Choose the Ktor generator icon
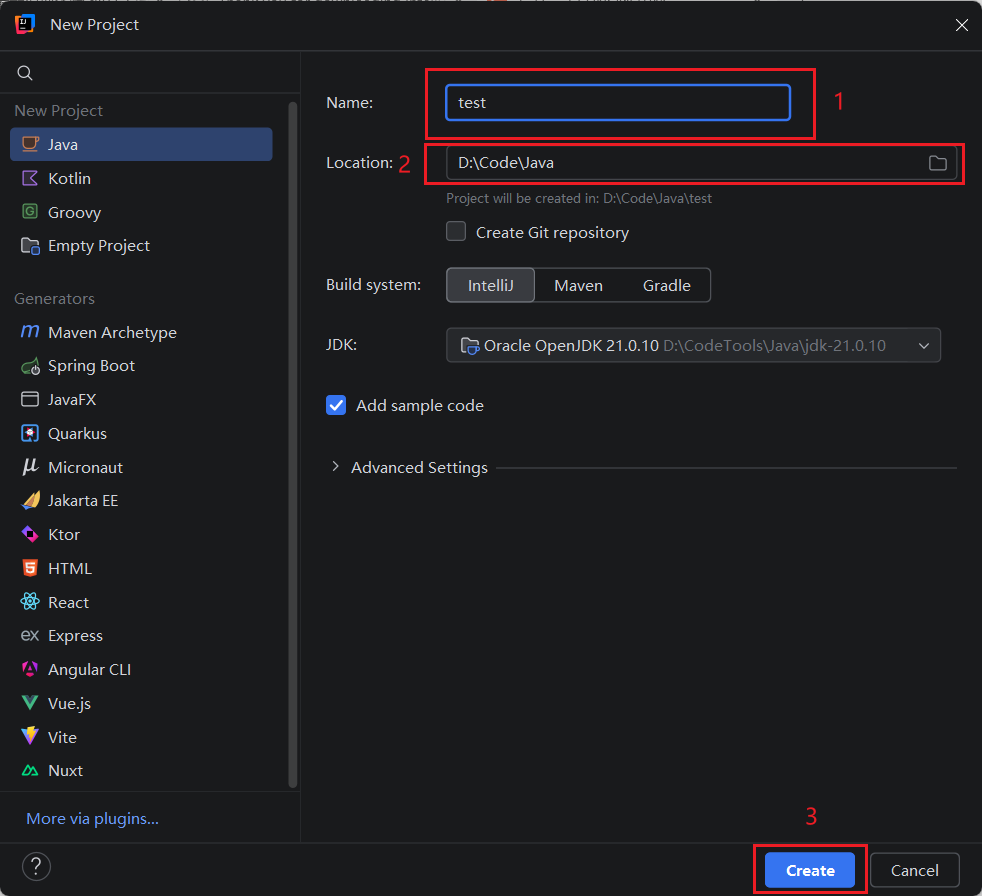The width and height of the screenshot is (982, 896). (30, 534)
